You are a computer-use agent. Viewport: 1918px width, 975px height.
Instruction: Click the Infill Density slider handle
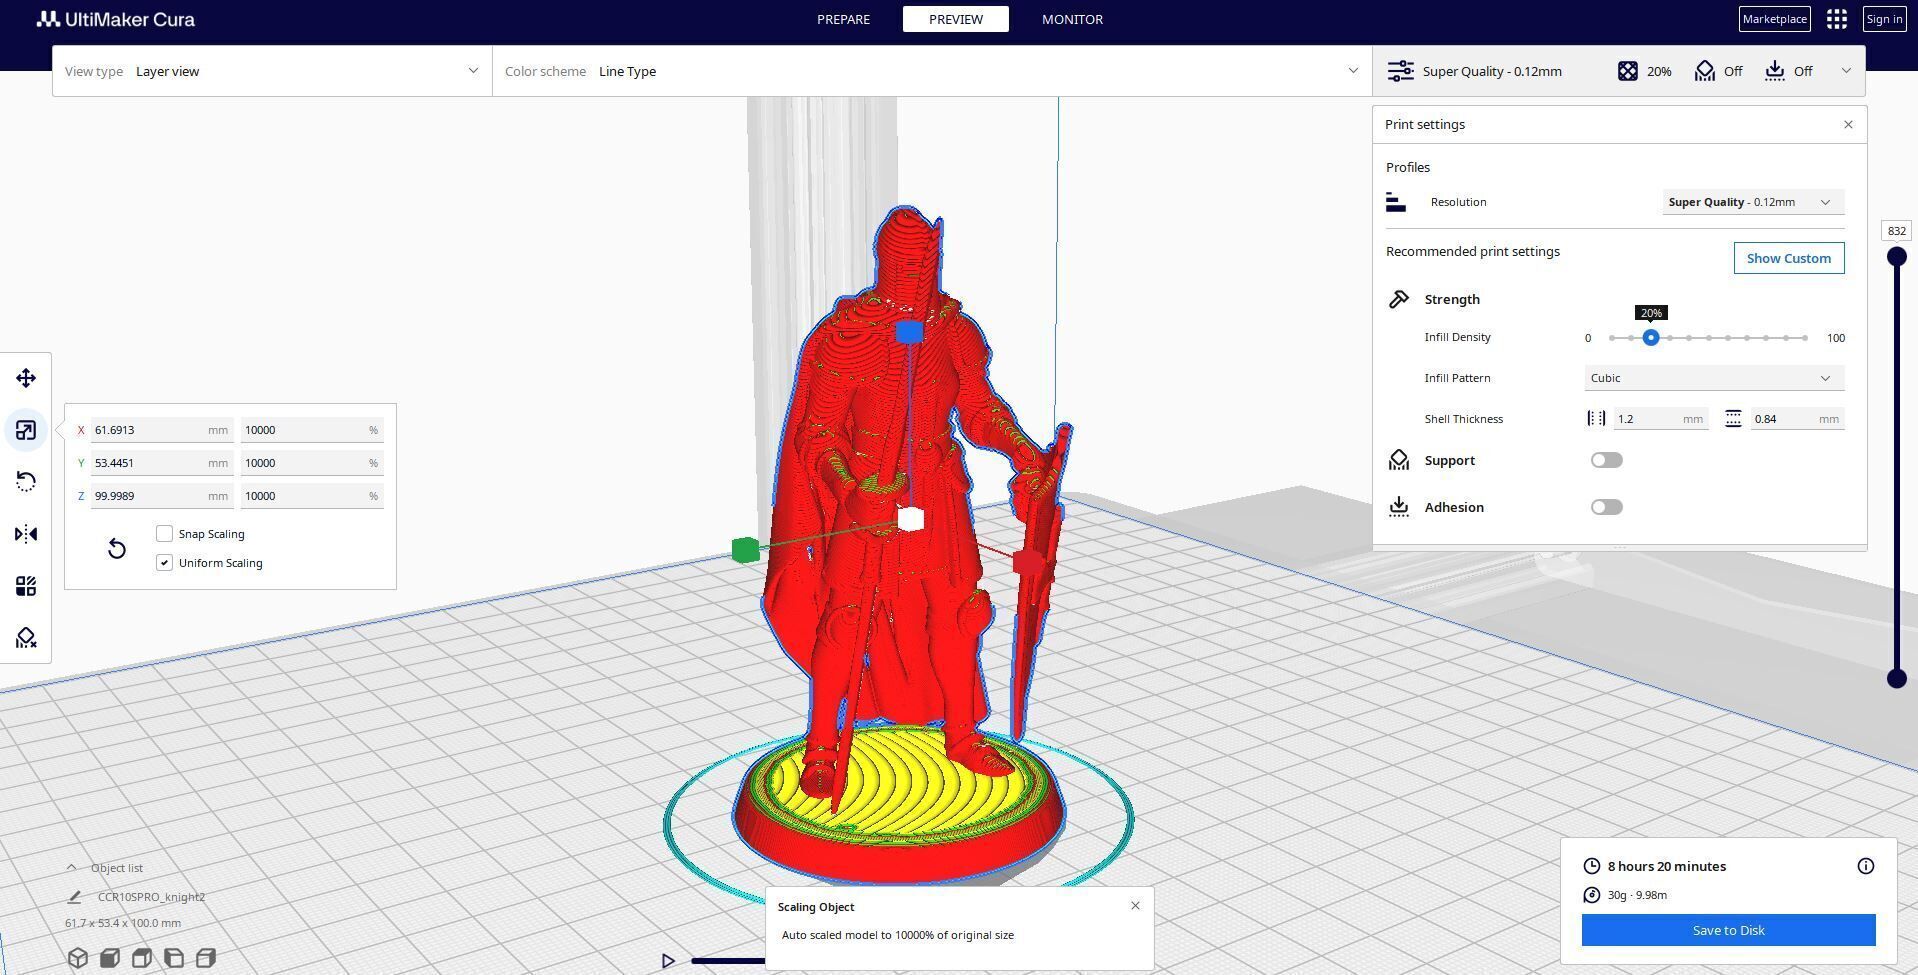pyautogui.click(x=1651, y=338)
